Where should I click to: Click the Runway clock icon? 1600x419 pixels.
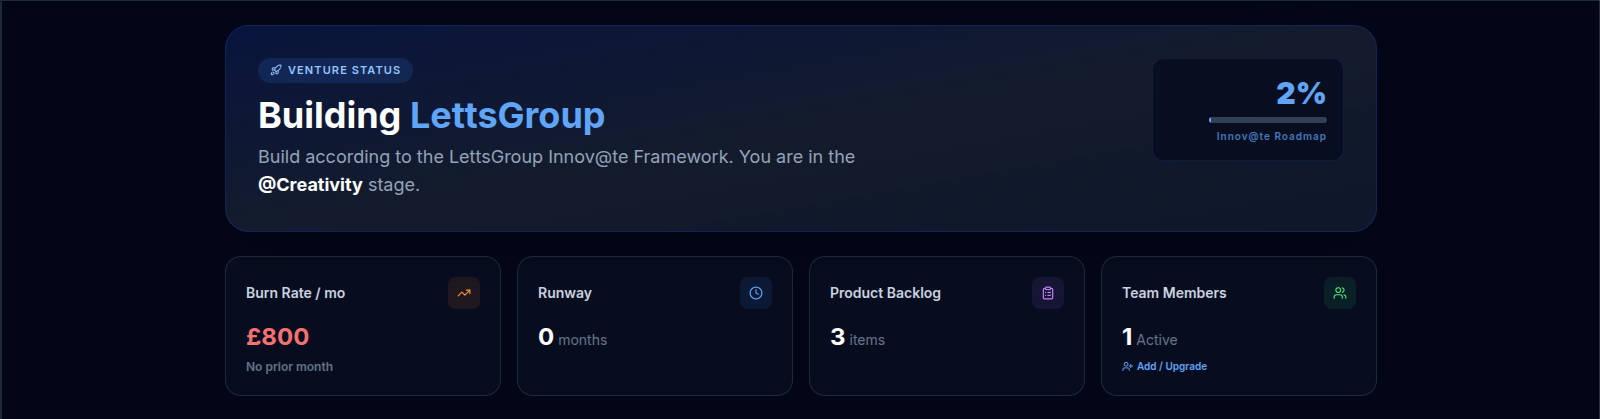pyautogui.click(x=756, y=293)
